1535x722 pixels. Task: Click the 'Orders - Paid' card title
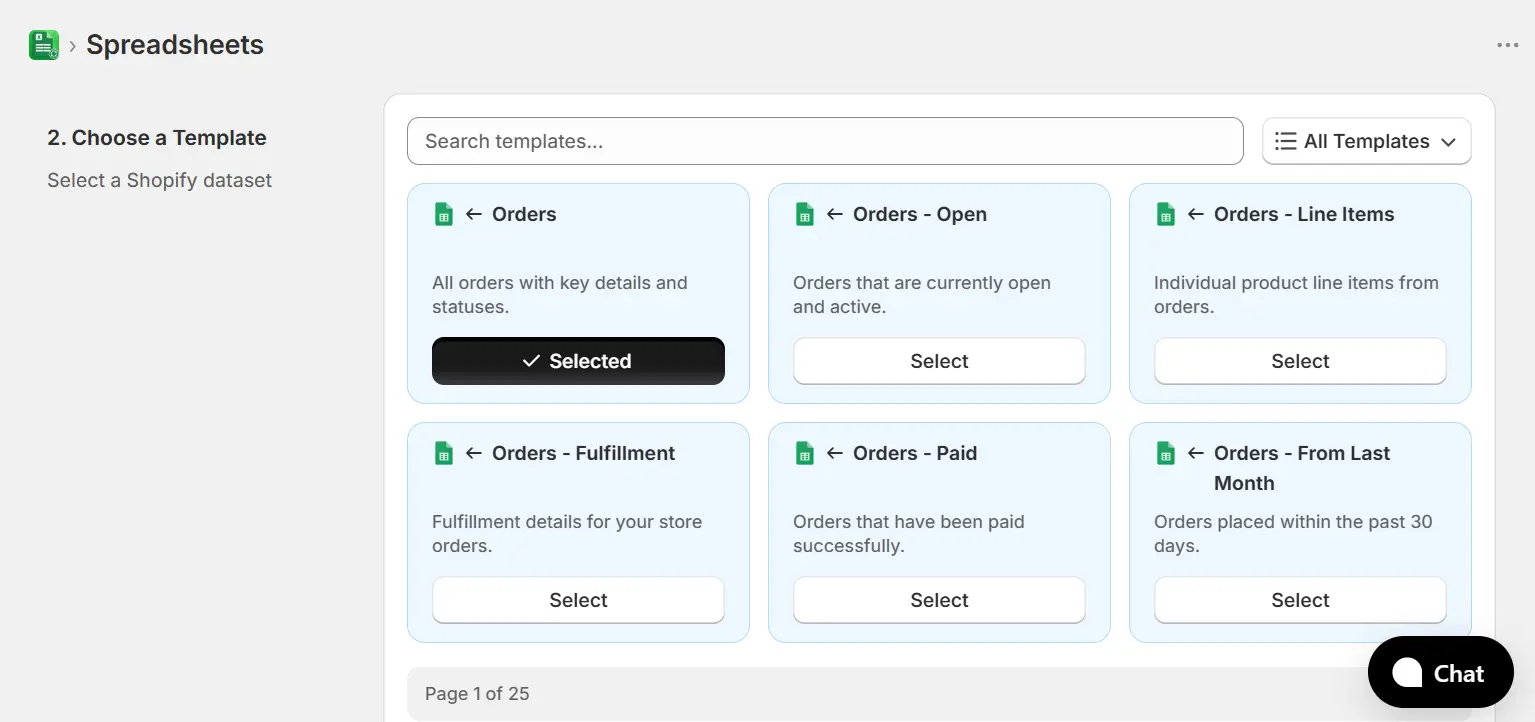[x=915, y=453]
